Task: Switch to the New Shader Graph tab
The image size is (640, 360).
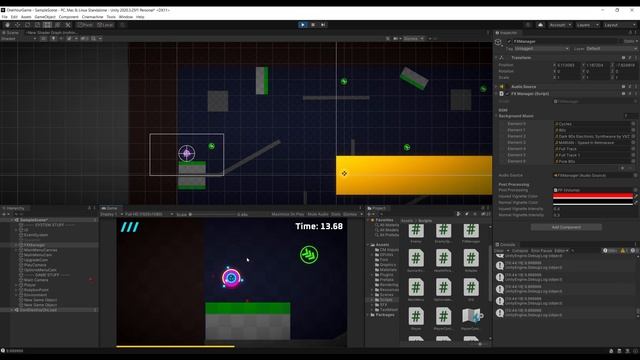Action: [50, 33]
